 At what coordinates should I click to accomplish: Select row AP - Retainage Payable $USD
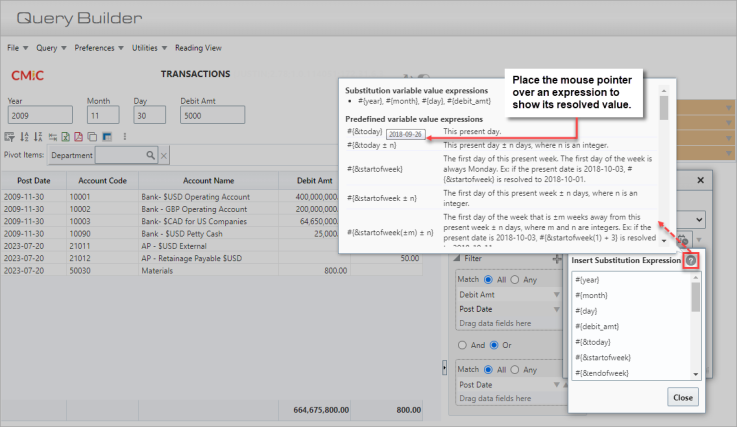tap(191, 258)
